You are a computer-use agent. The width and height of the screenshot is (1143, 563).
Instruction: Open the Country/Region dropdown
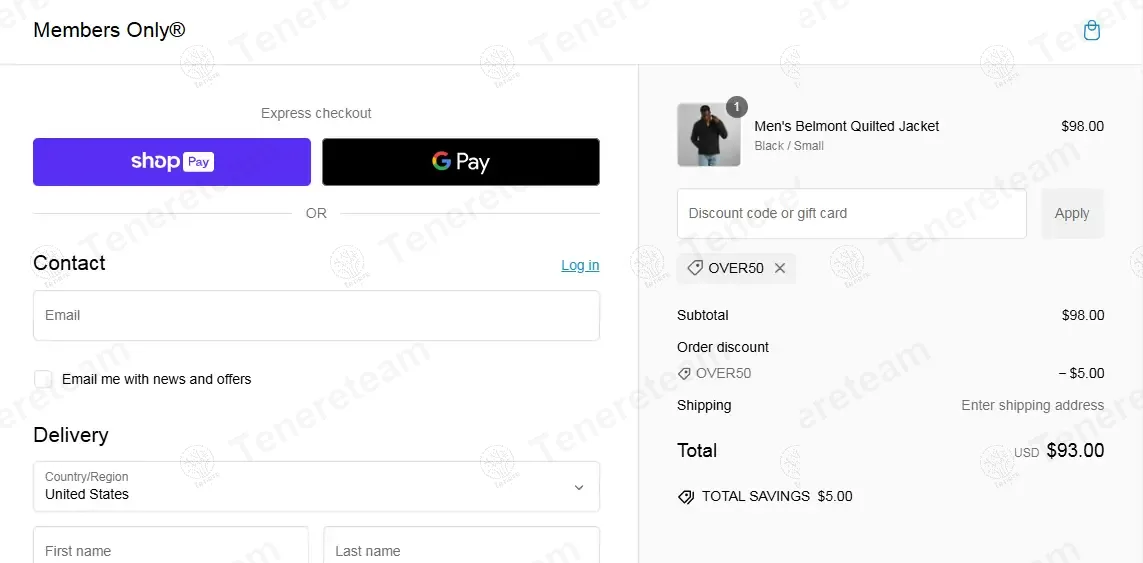coord(316,486)
